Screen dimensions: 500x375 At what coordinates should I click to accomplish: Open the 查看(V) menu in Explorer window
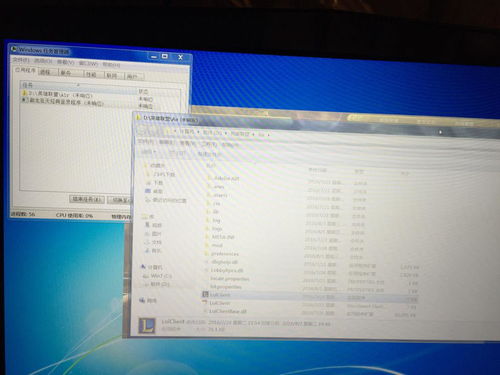pos(188,143)
